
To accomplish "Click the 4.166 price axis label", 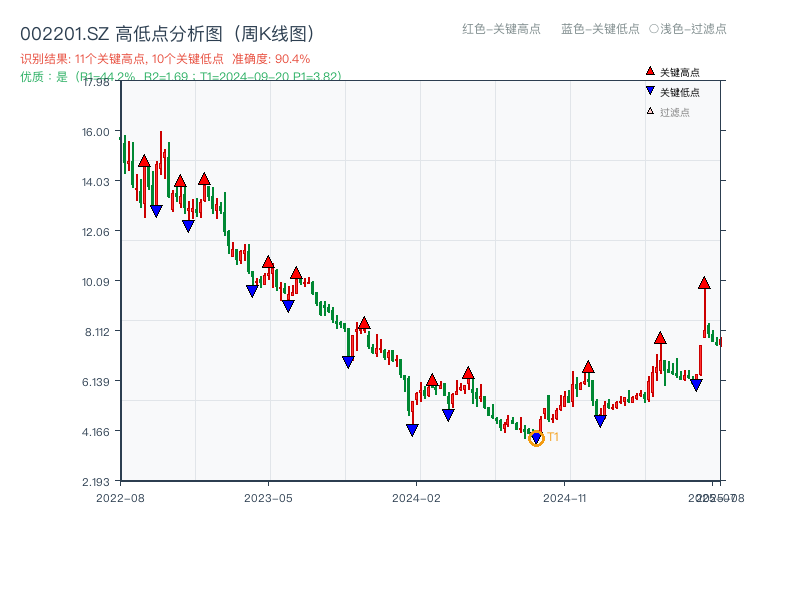I will click(96, 432).
